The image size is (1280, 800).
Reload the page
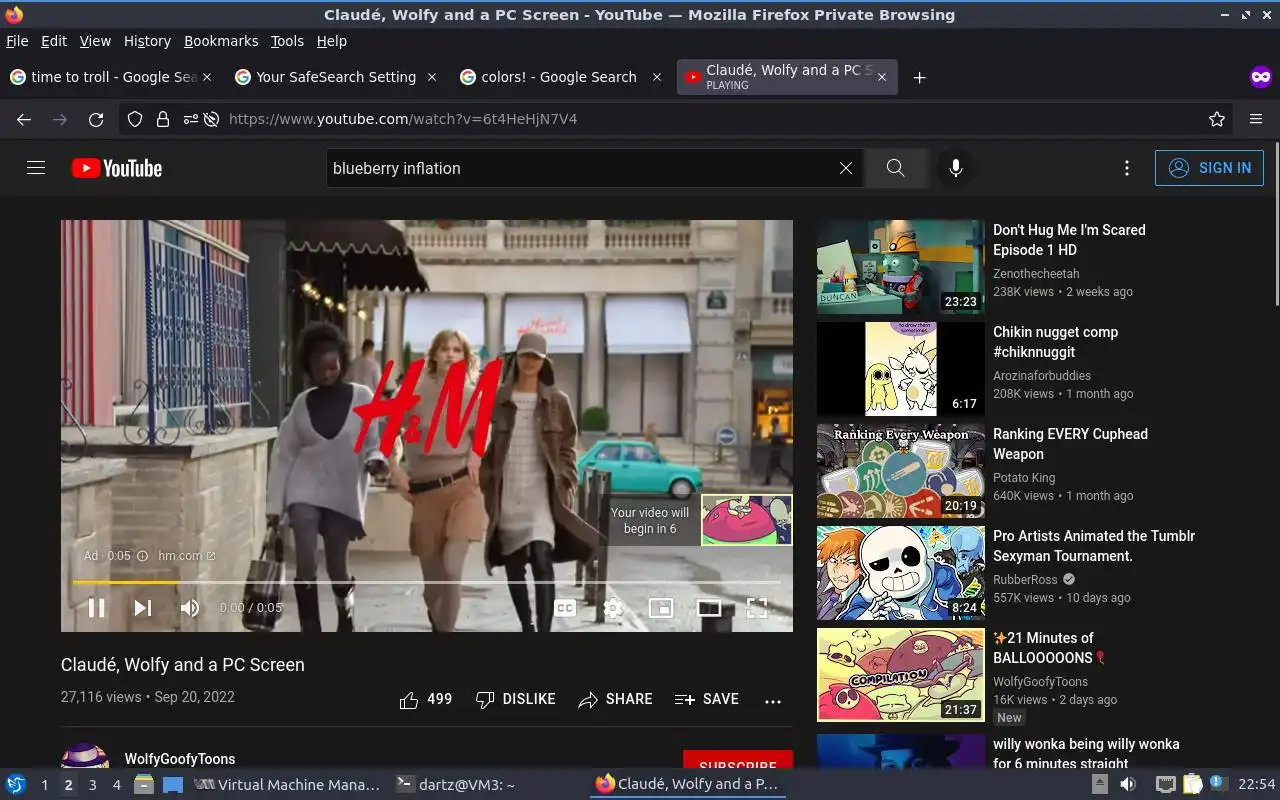coord(96,119)
